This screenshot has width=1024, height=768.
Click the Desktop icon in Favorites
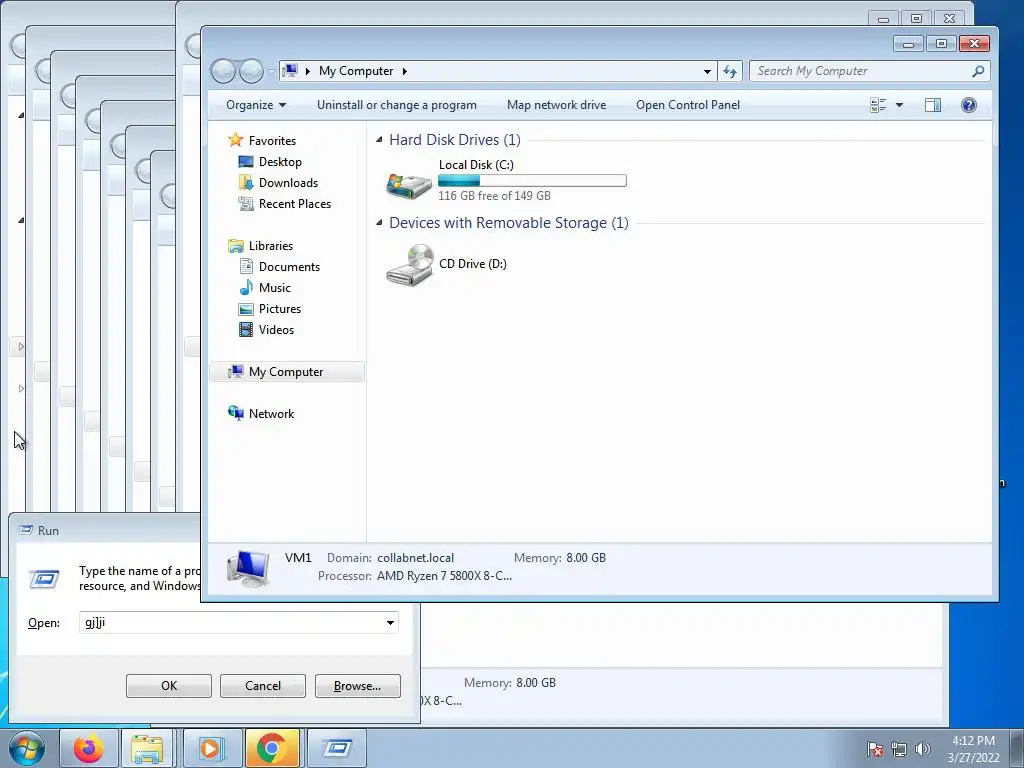point(246,161)
